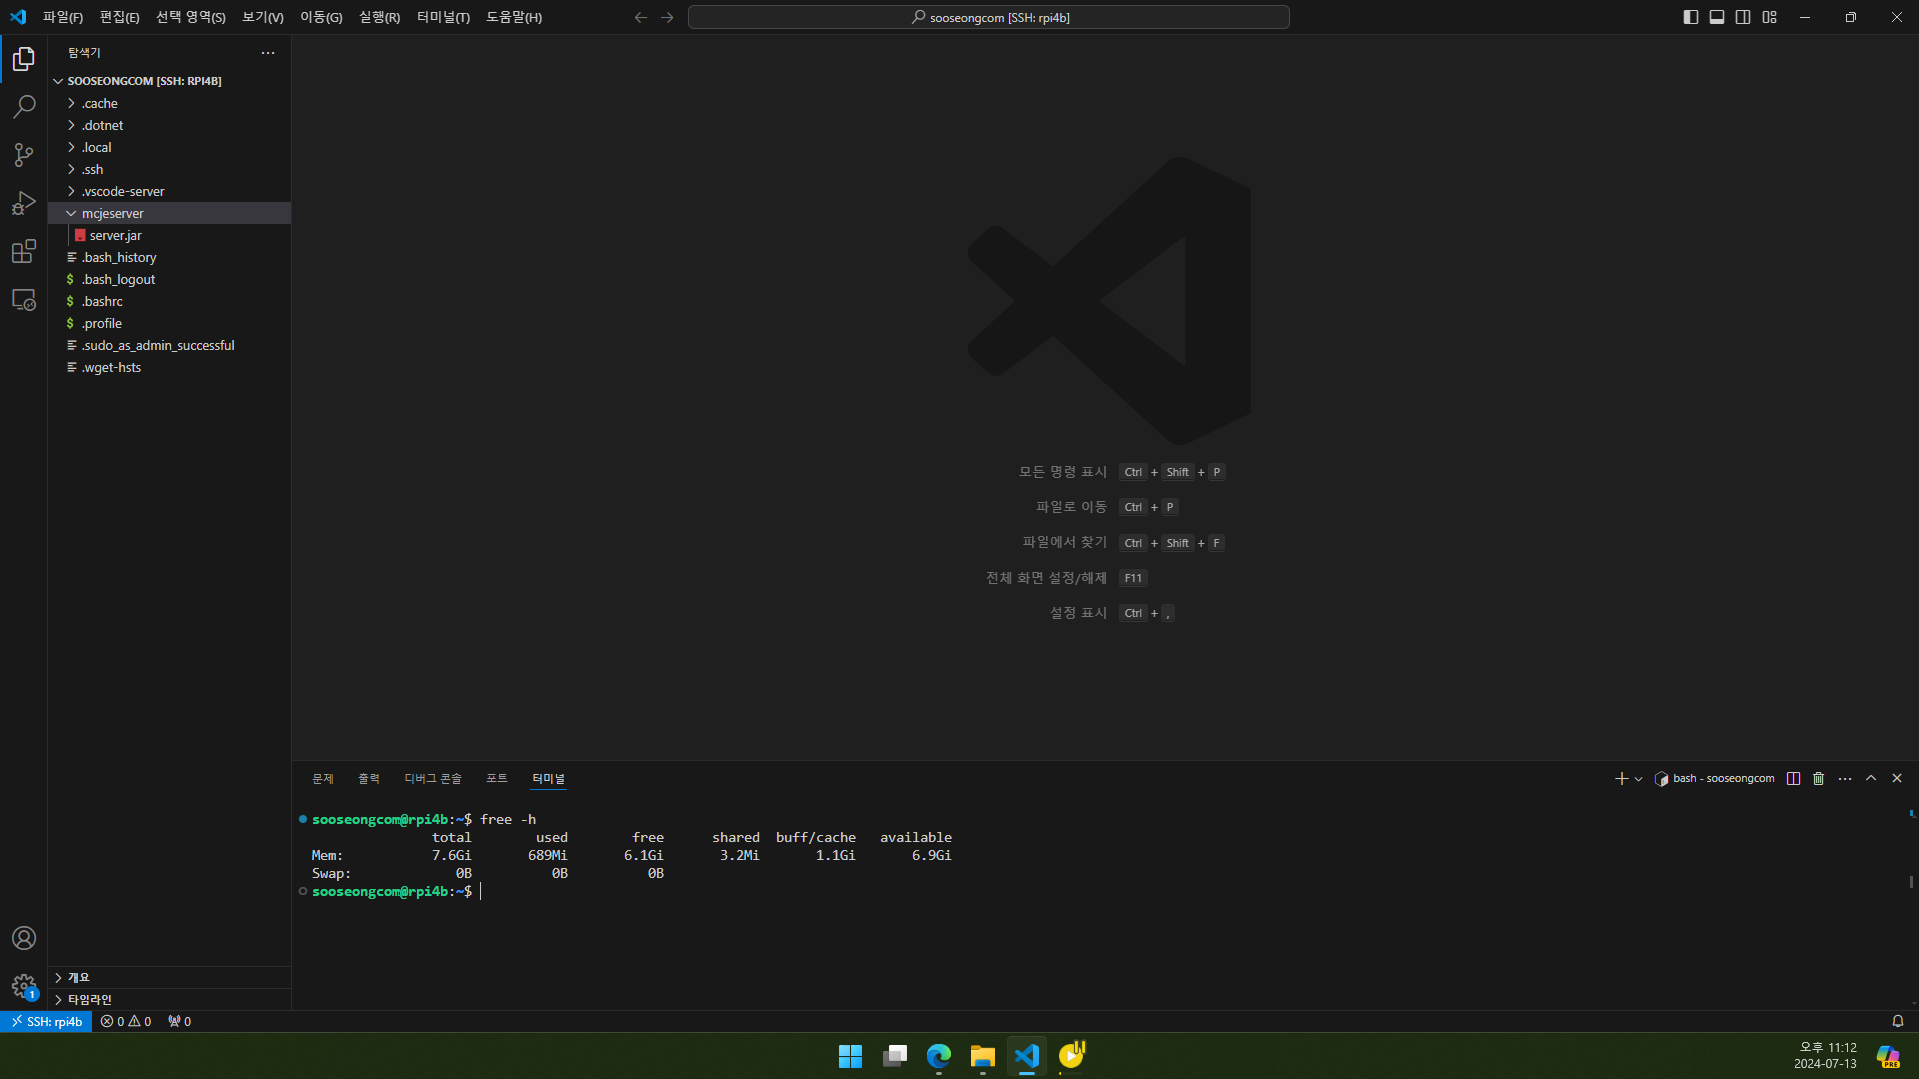Image resolution: width=1919 pixels, height=1079 pixels.
Task: Switch to the 터미널 panel tab
Action: (549, 778)
